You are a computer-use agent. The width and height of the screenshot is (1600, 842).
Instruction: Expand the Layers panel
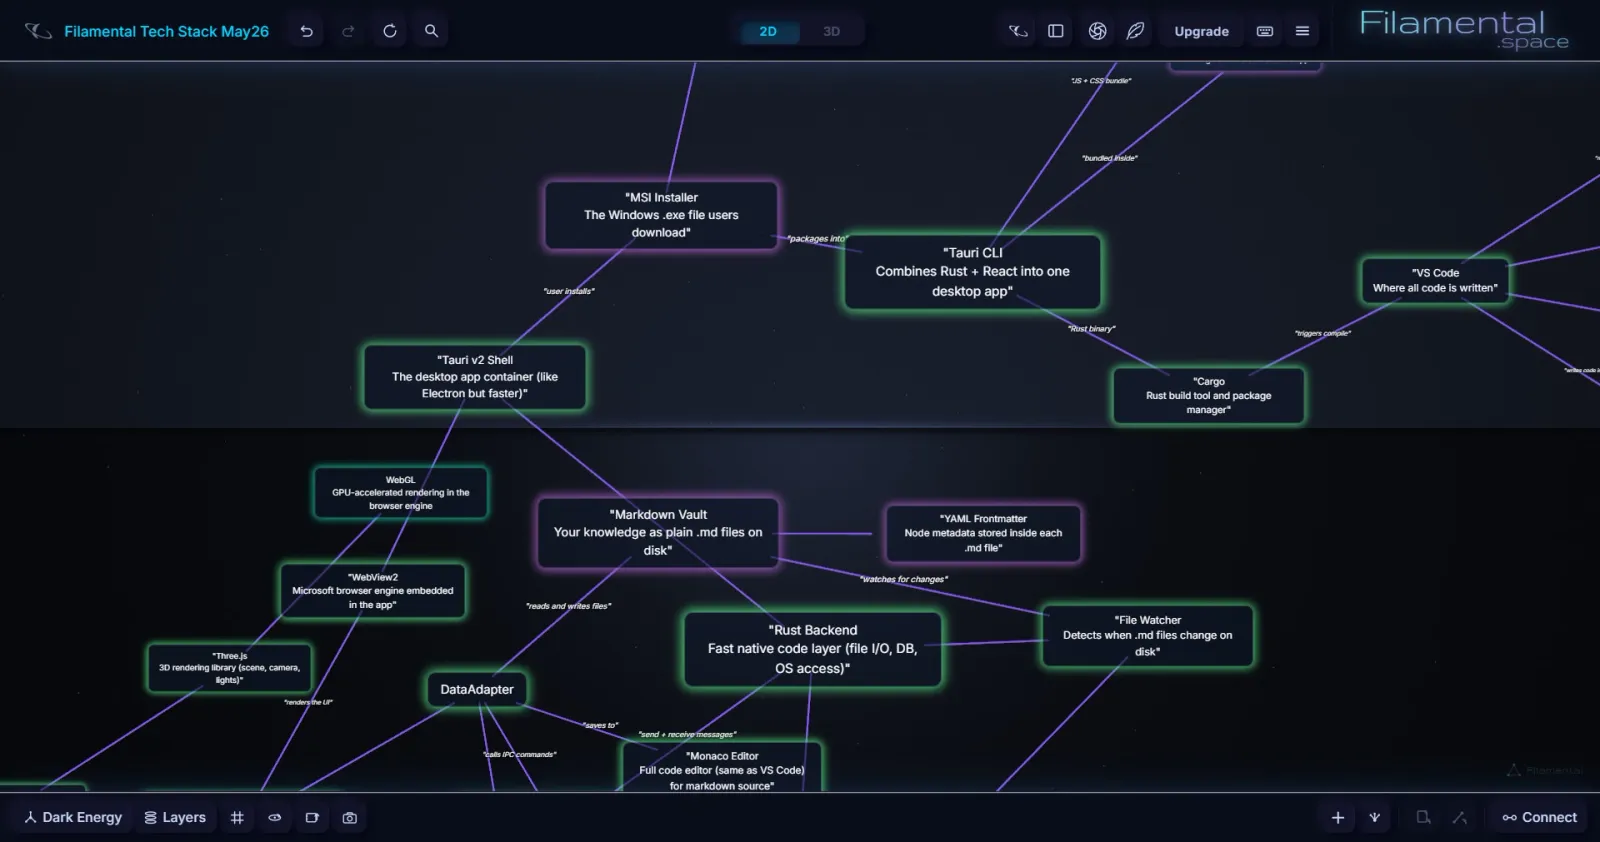coord(175,817)
